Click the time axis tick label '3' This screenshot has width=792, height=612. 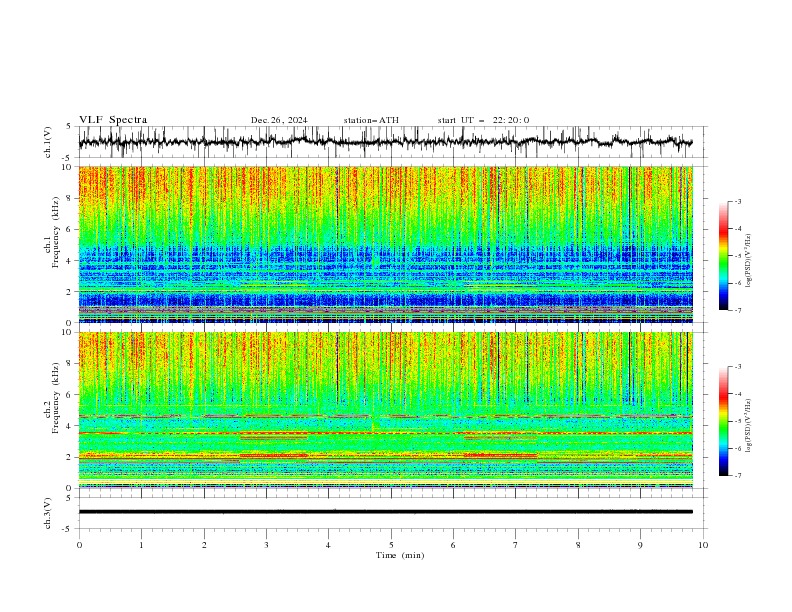coord(266,545)
